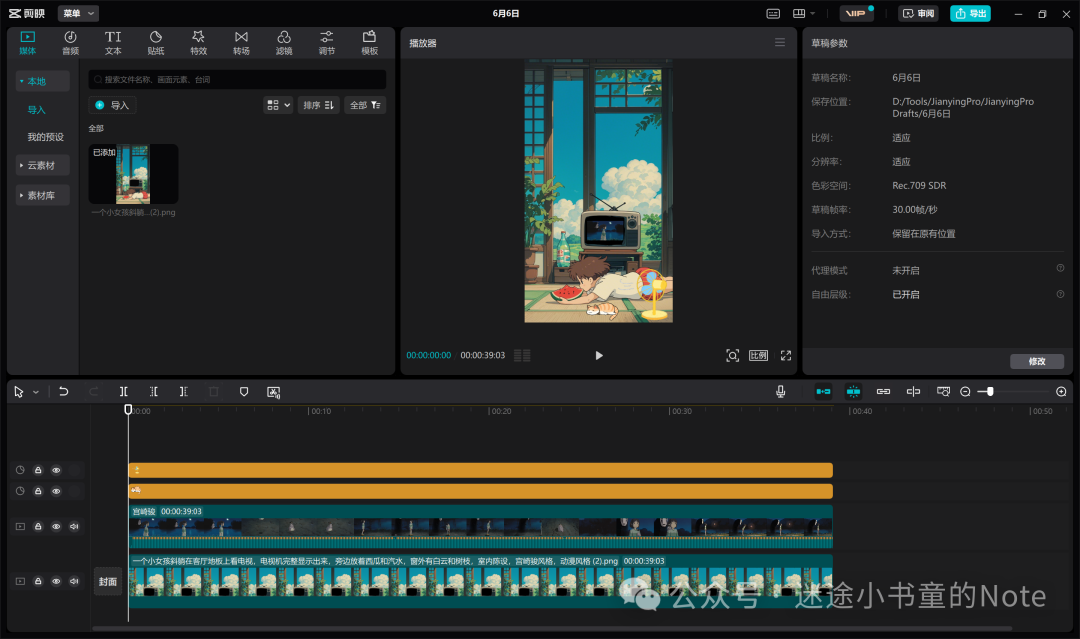Add a marker on the timeline

[x=244, y=392]
